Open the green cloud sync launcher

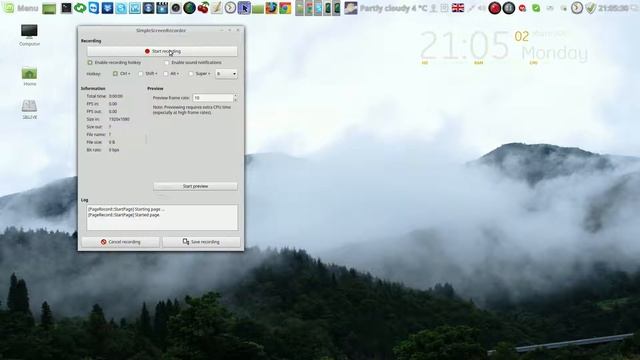point(80,8)
